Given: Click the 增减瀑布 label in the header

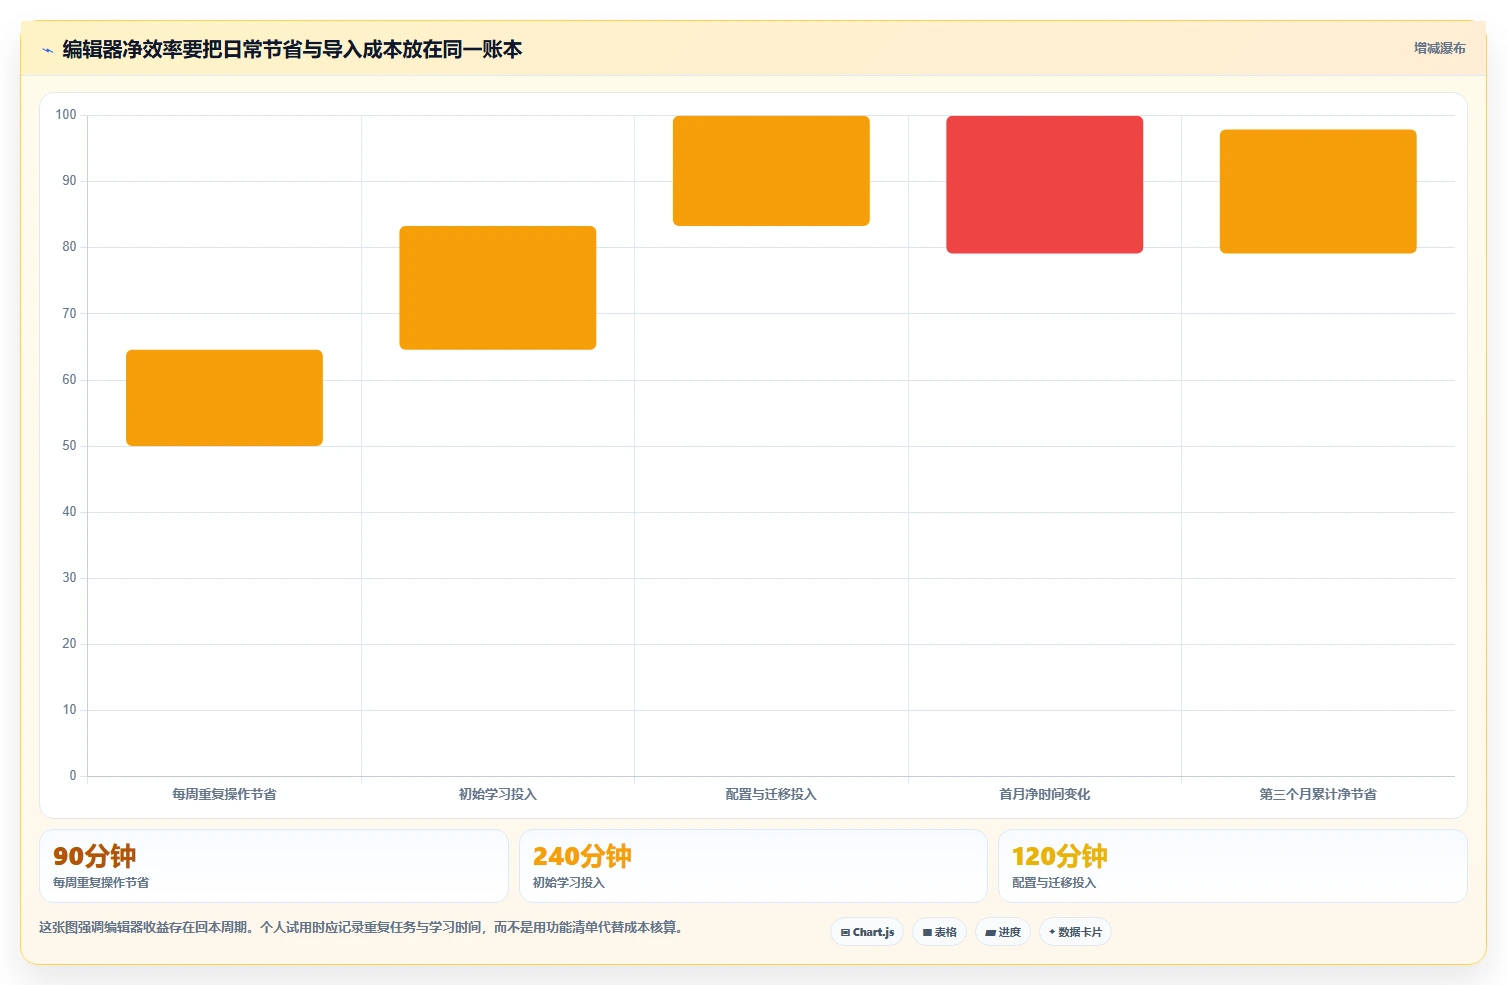Looking at the screenshot, I should 1439,48.
